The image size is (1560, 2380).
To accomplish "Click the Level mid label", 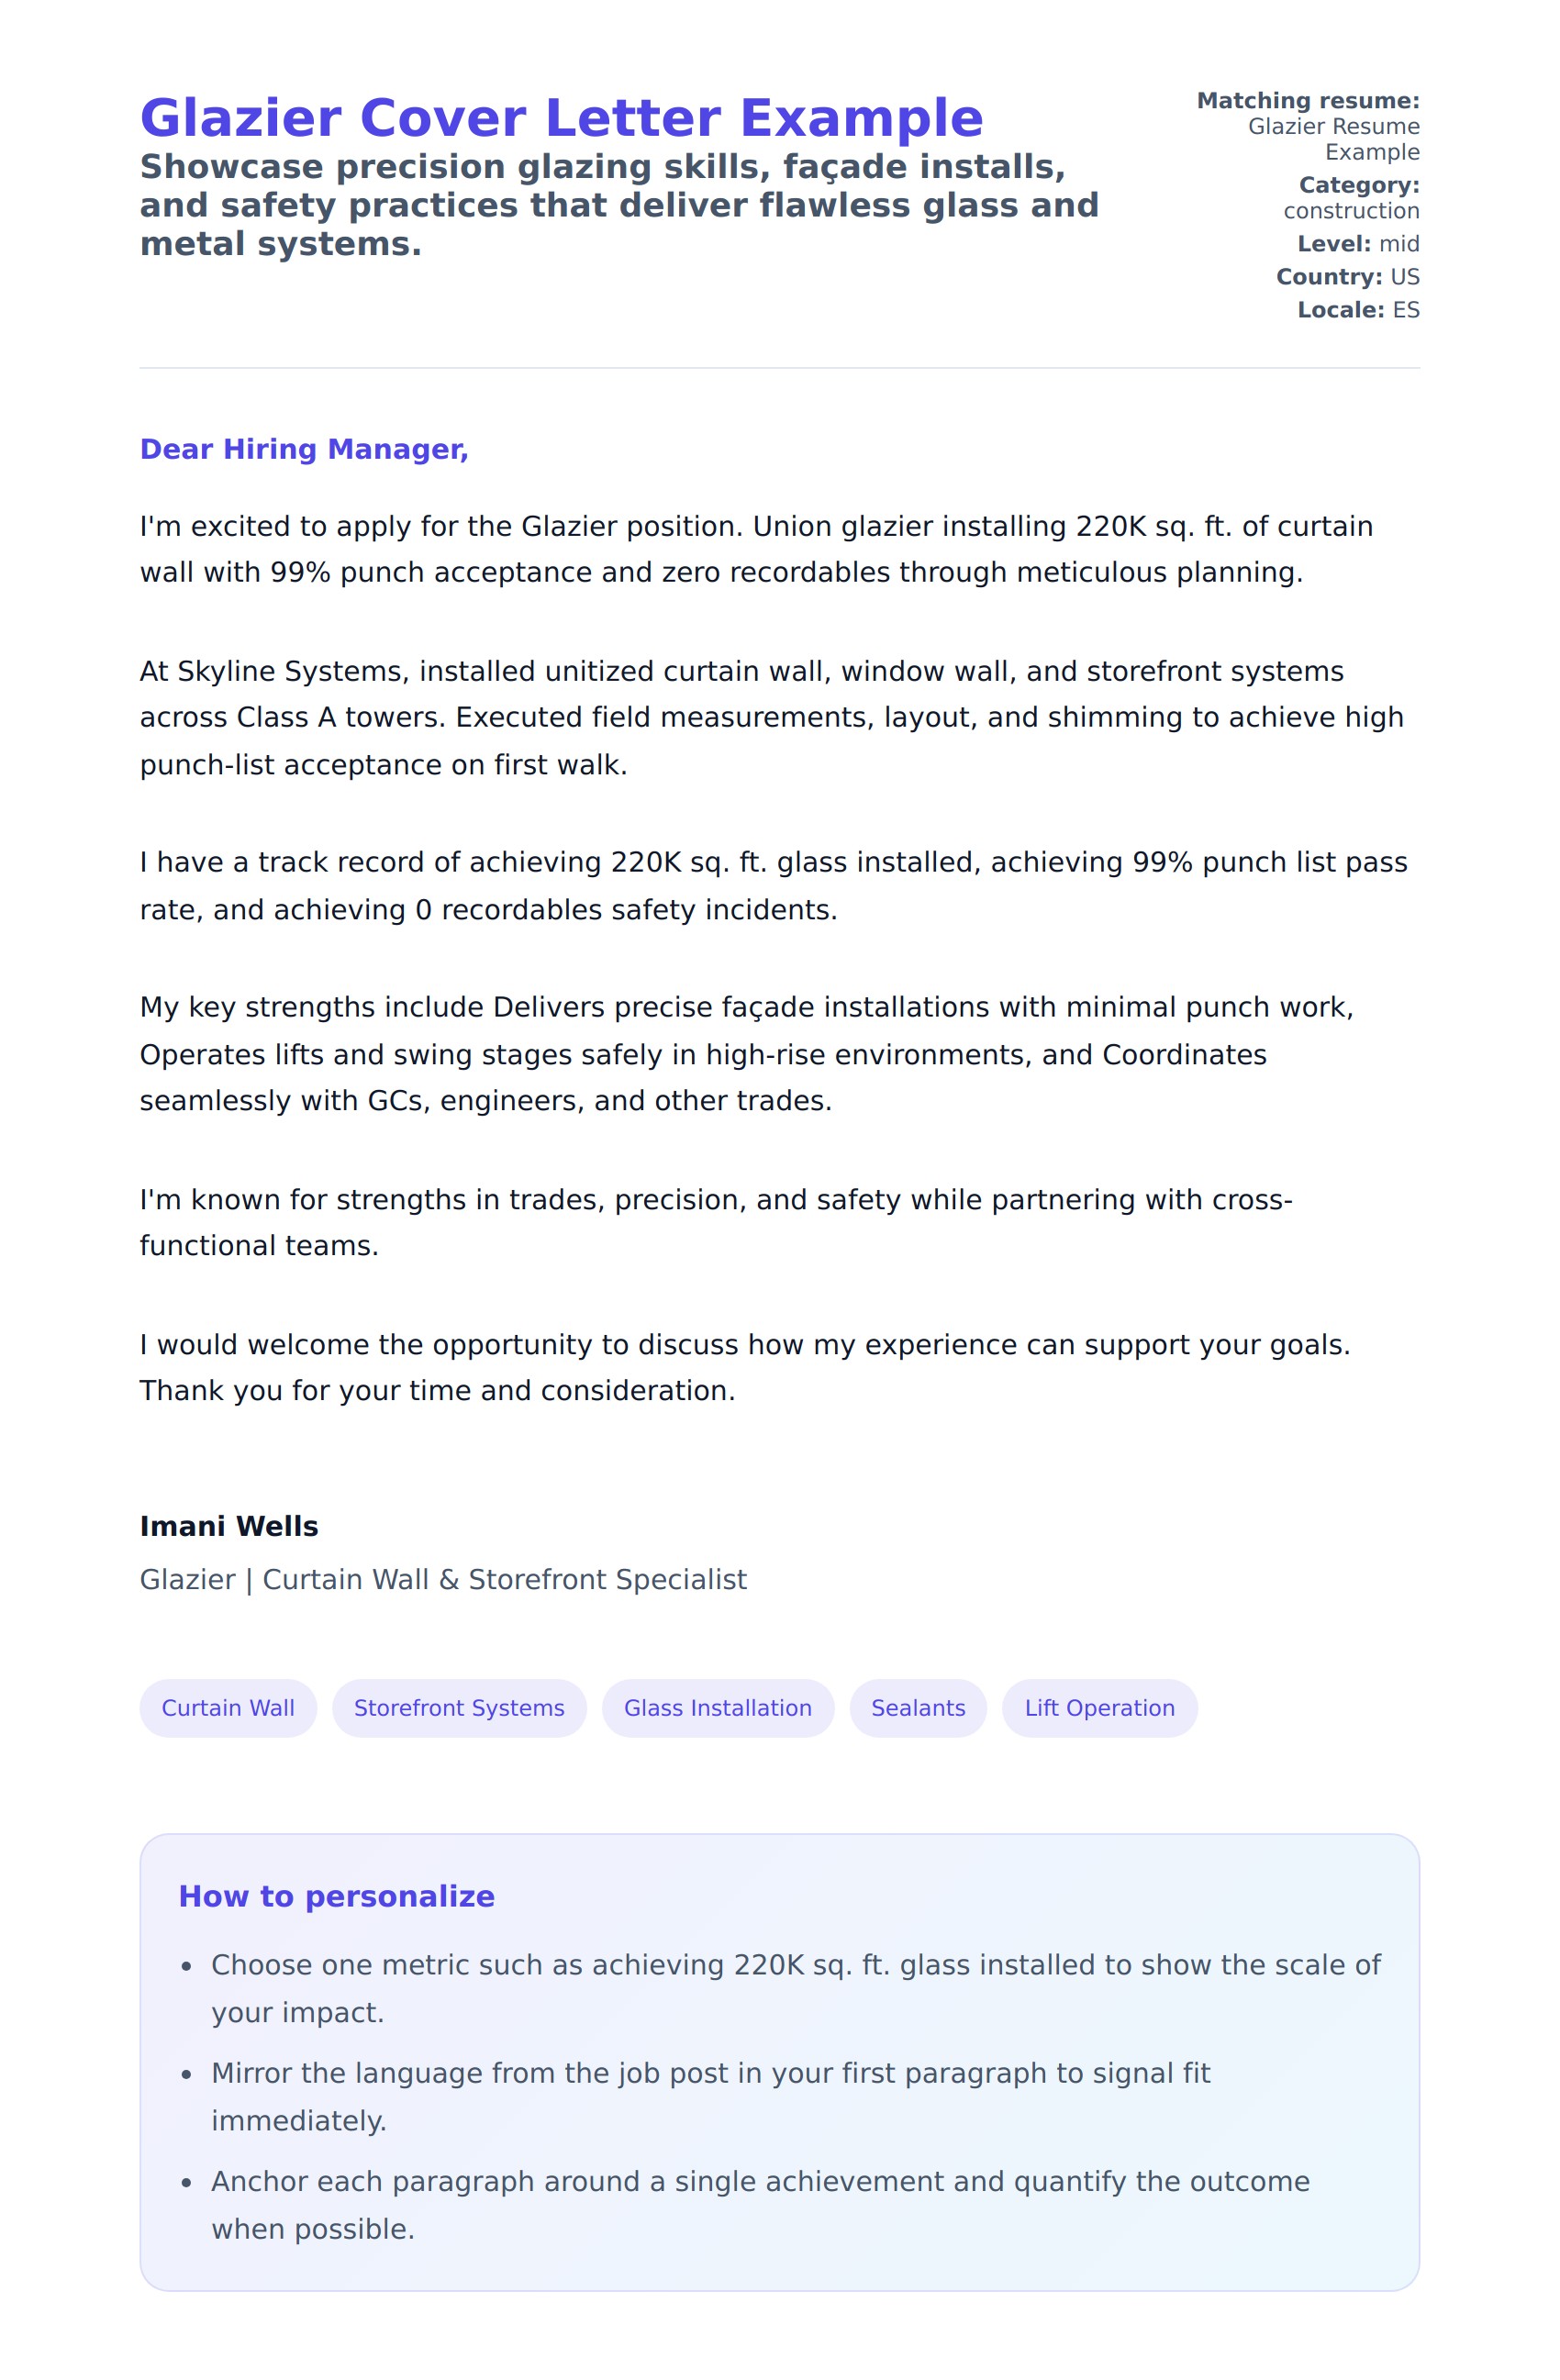I will pyautogui.click(x=1357, y=244).
